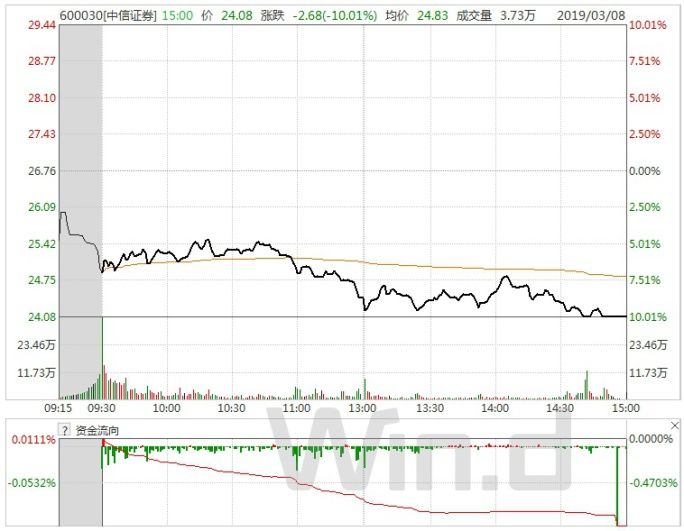
Task: Click the 28.10 price axis label
Action: coord(42,98)
